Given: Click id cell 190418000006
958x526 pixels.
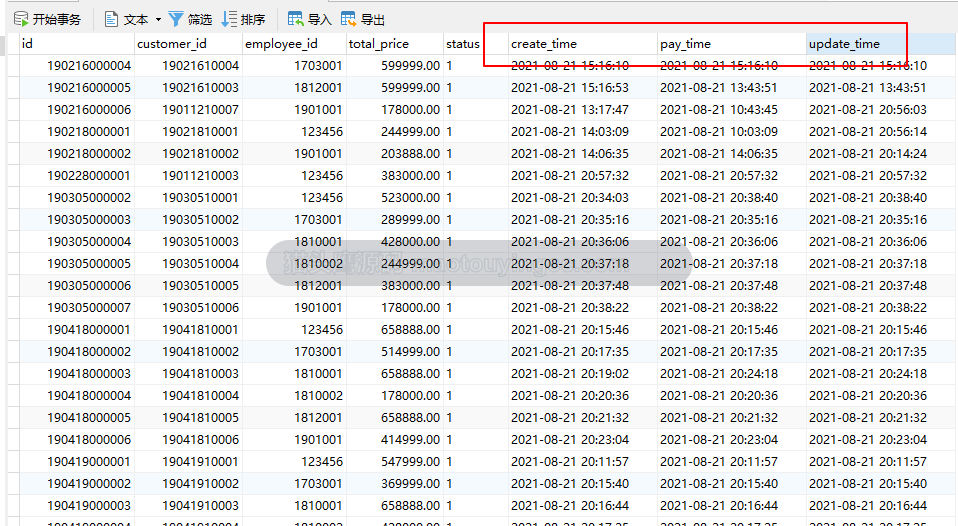Looking at the screenshot, I should tap(77, 440).
